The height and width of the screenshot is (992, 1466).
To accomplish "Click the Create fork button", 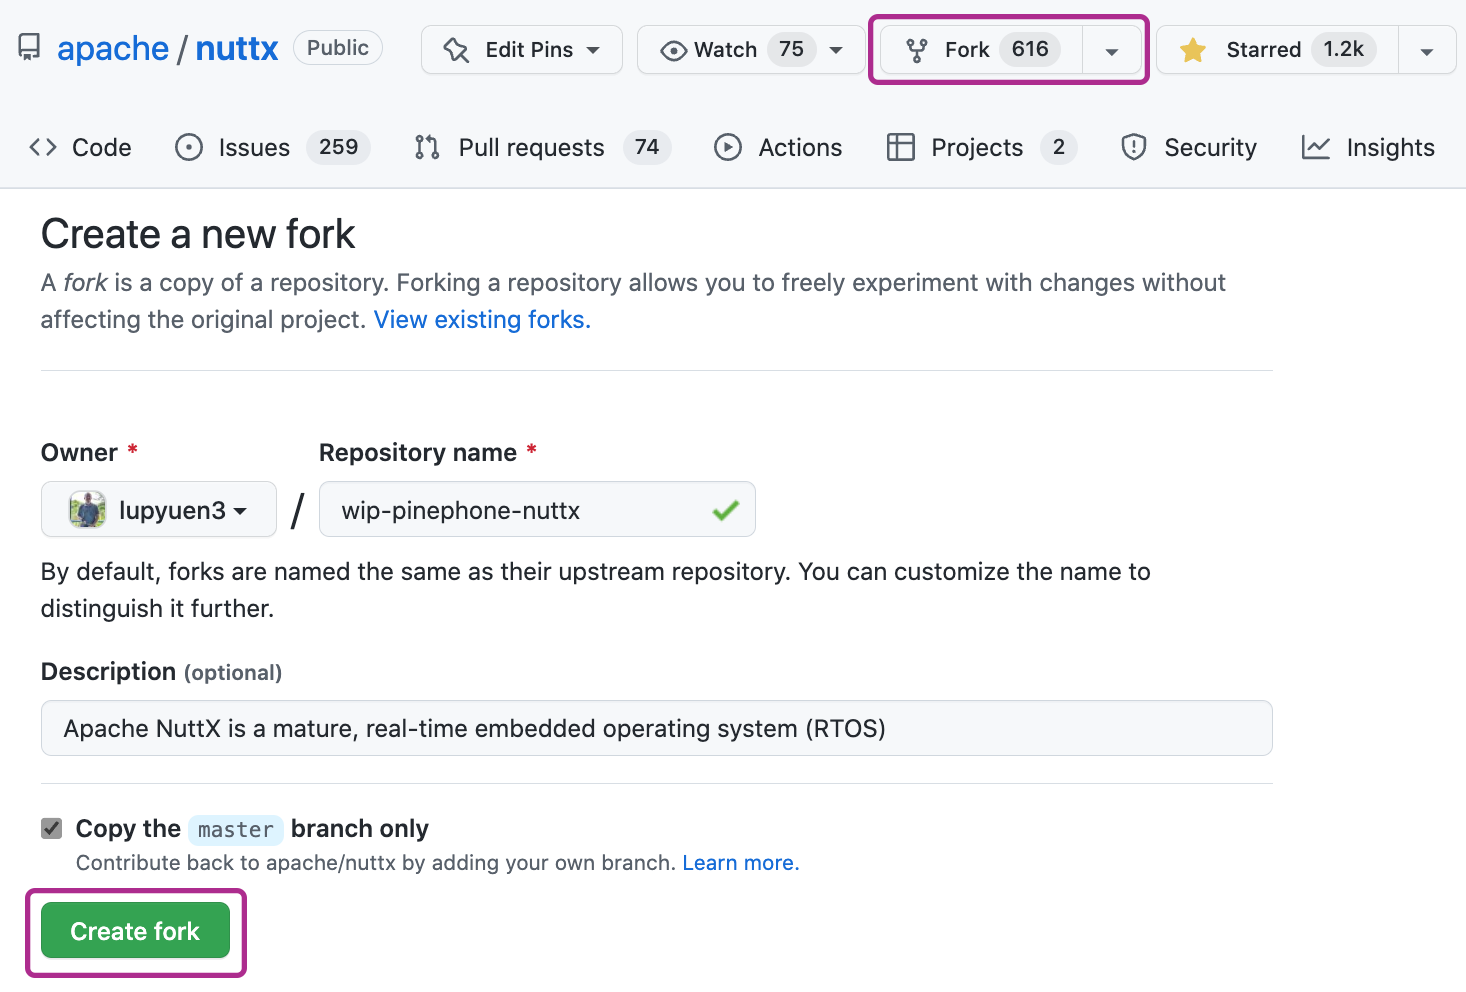I will [135, 931].
